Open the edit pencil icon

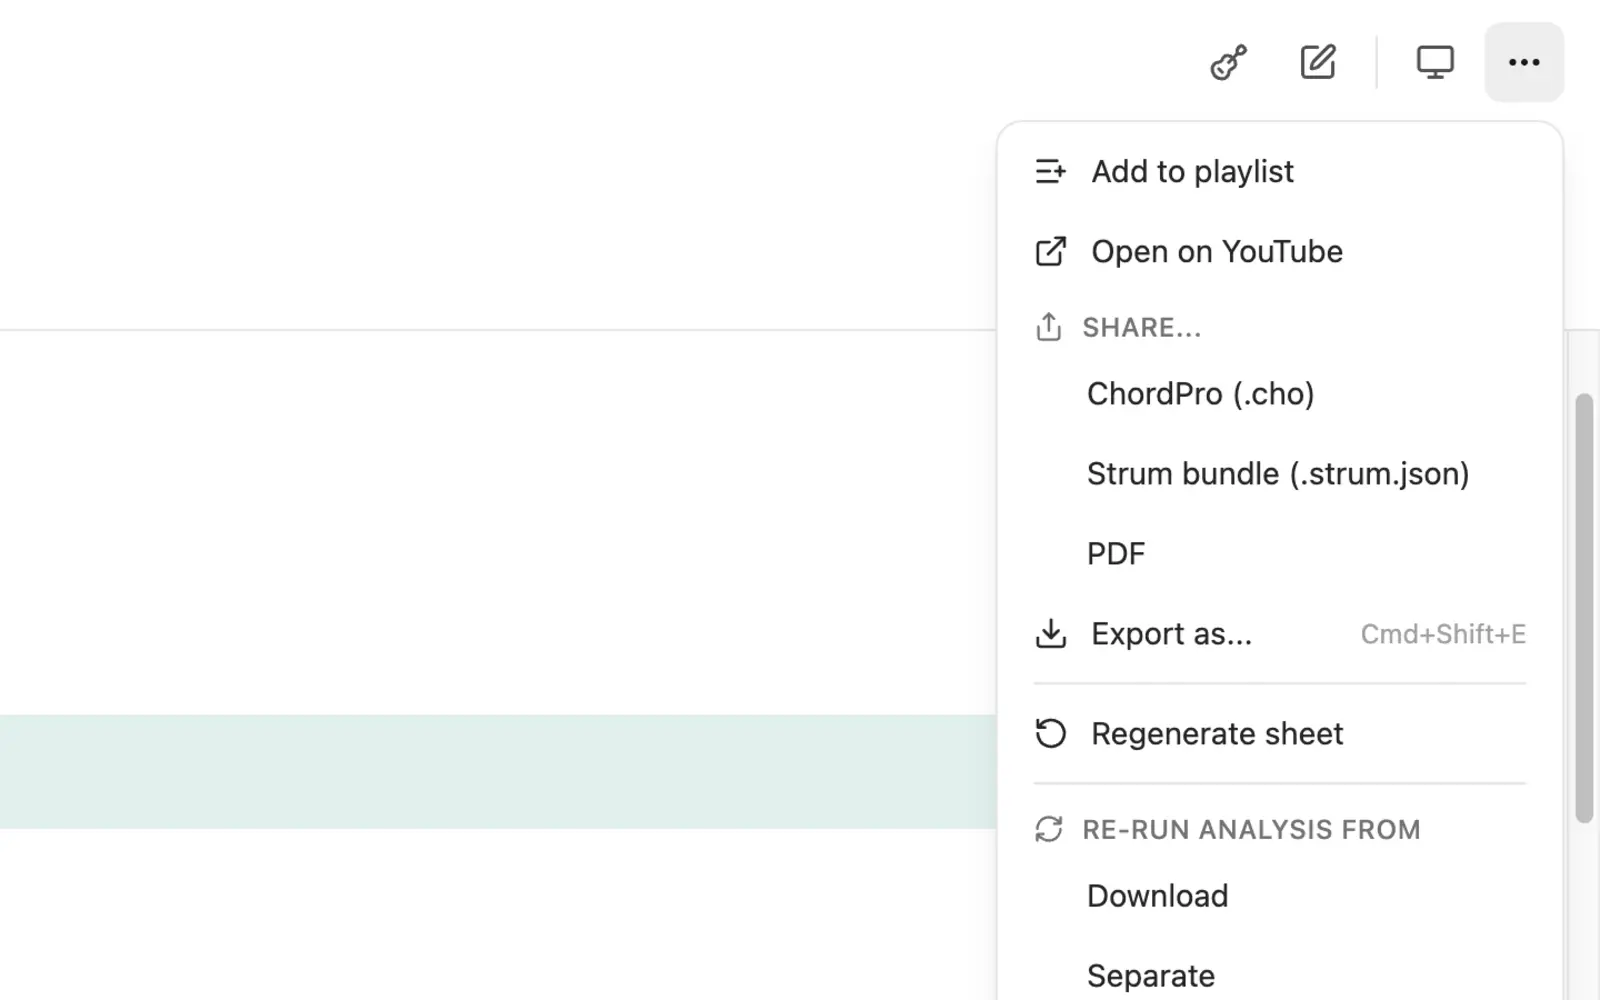coord(1317,62)
